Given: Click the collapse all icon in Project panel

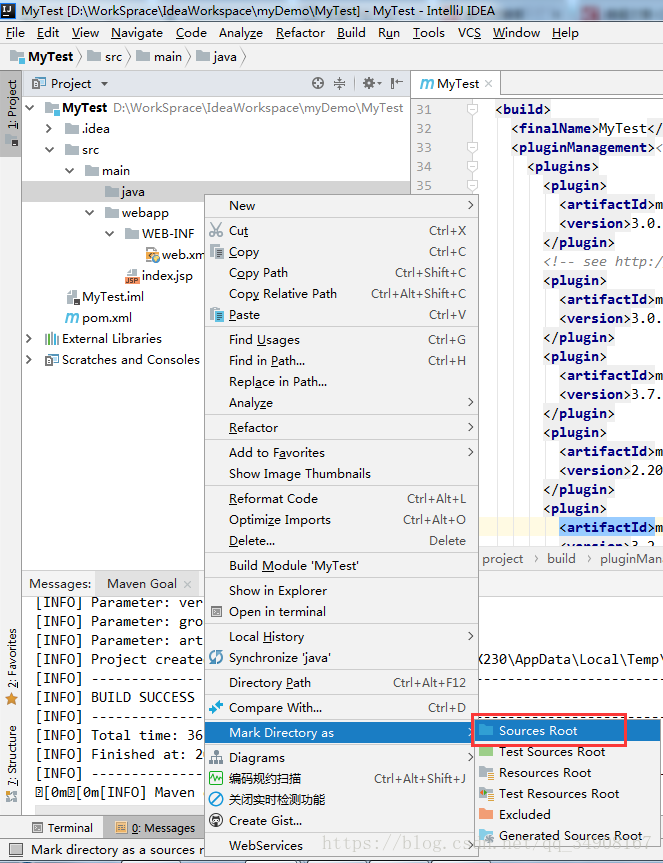Looking at the screenshot, I should 339,83.
